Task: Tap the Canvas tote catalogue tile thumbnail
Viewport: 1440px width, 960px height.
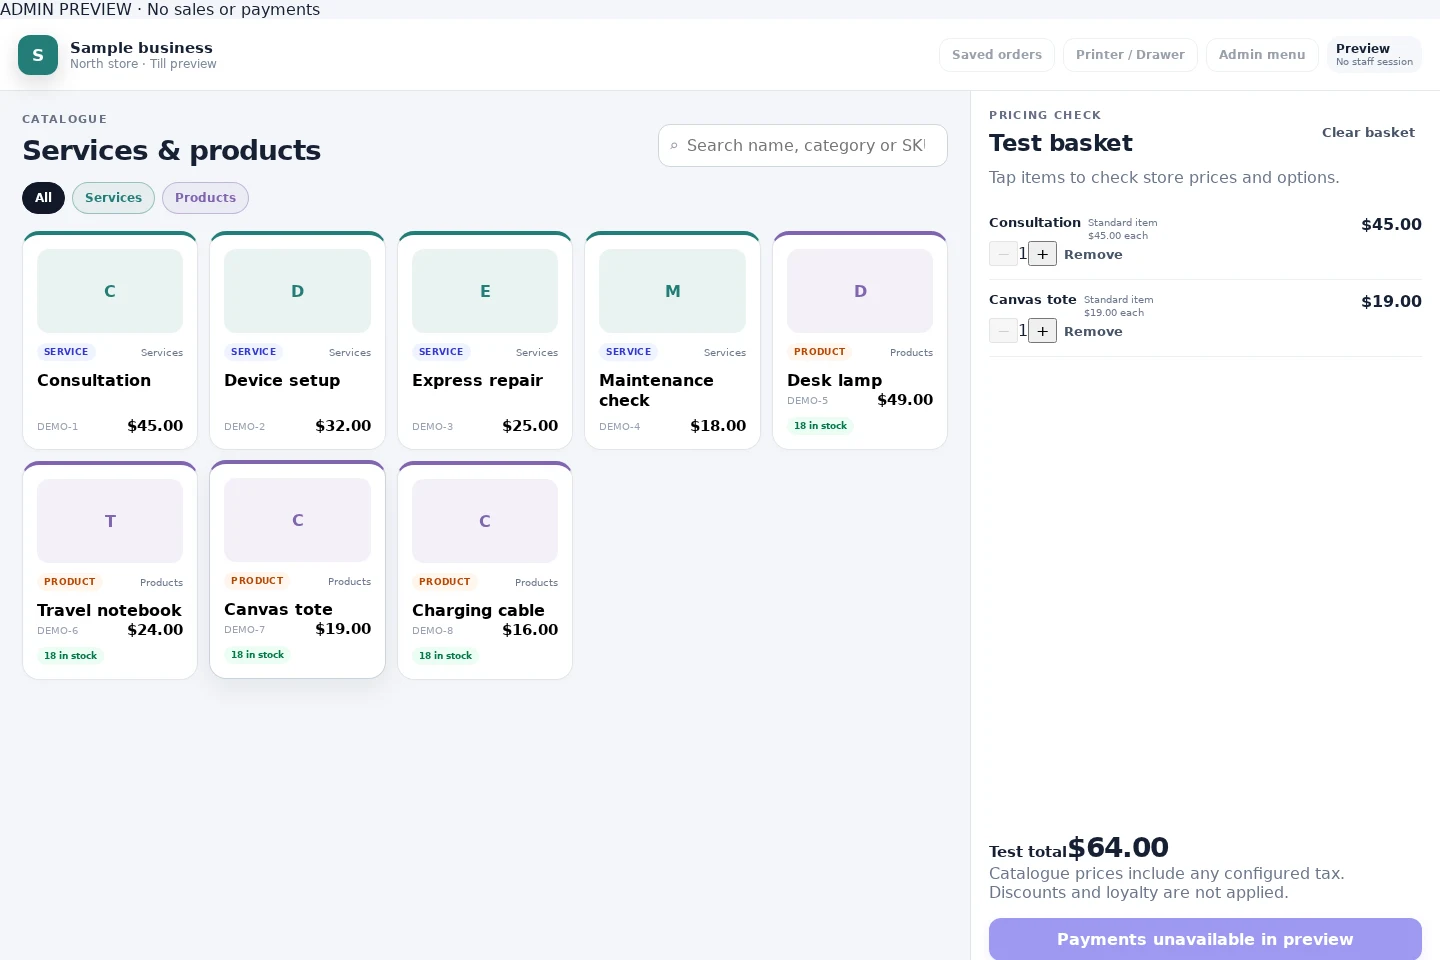Action: point(297,520)
